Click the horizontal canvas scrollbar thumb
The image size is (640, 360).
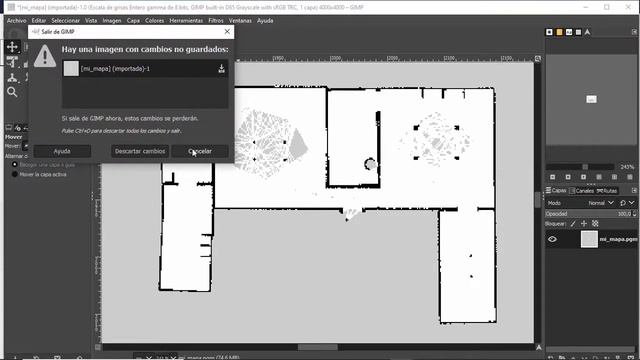tap(318, 347)
